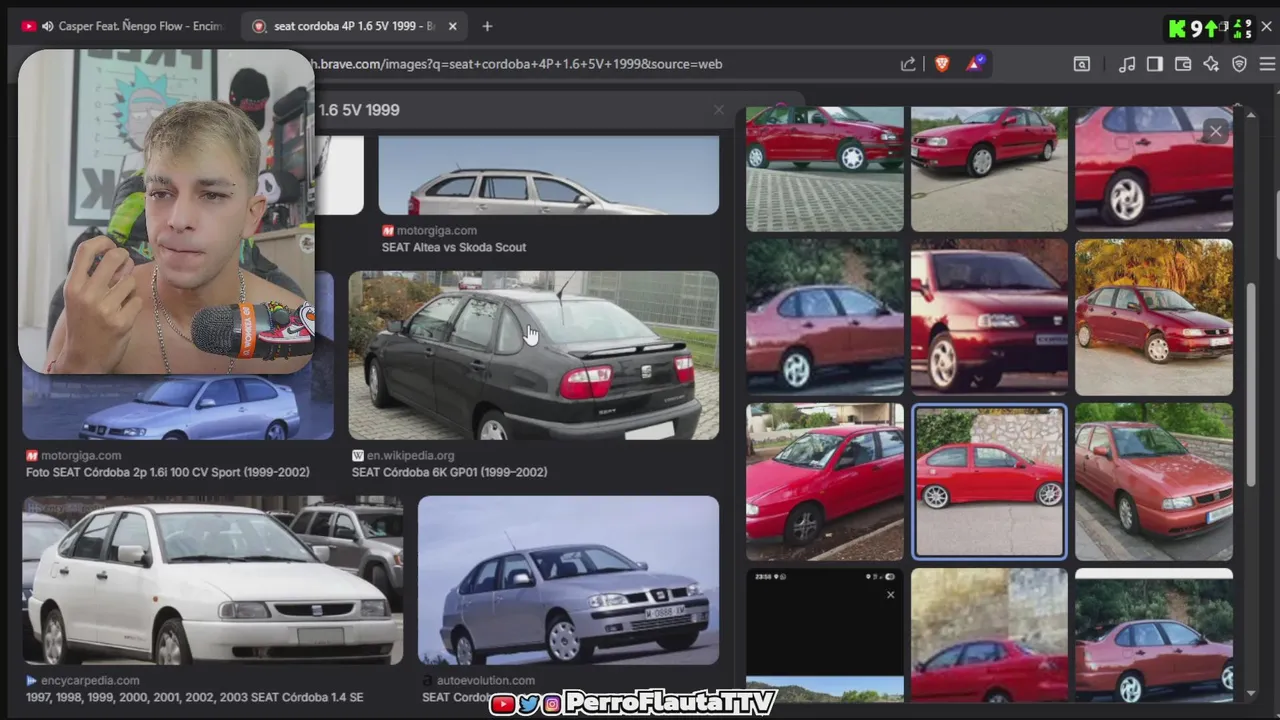
Task: Click the Brave Shields lion icon
Action: (942, 64)
